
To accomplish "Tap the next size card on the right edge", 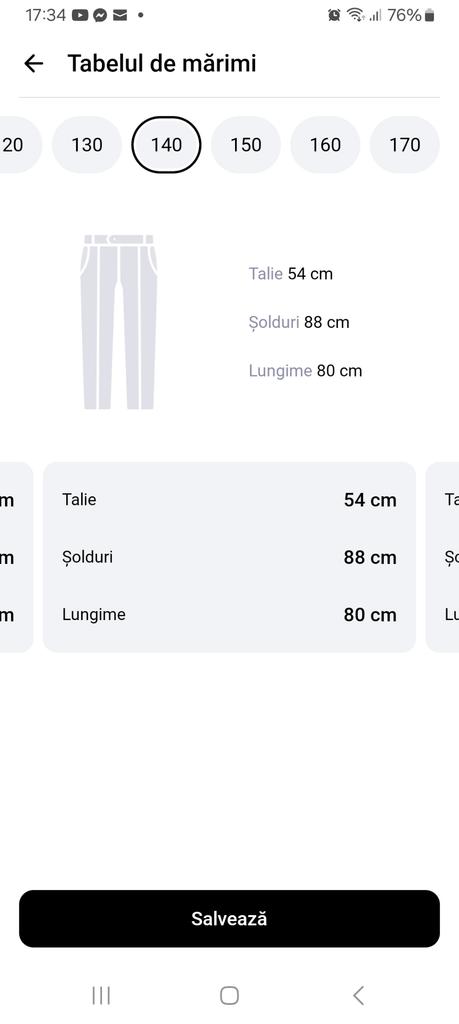I will coord(443,557).
